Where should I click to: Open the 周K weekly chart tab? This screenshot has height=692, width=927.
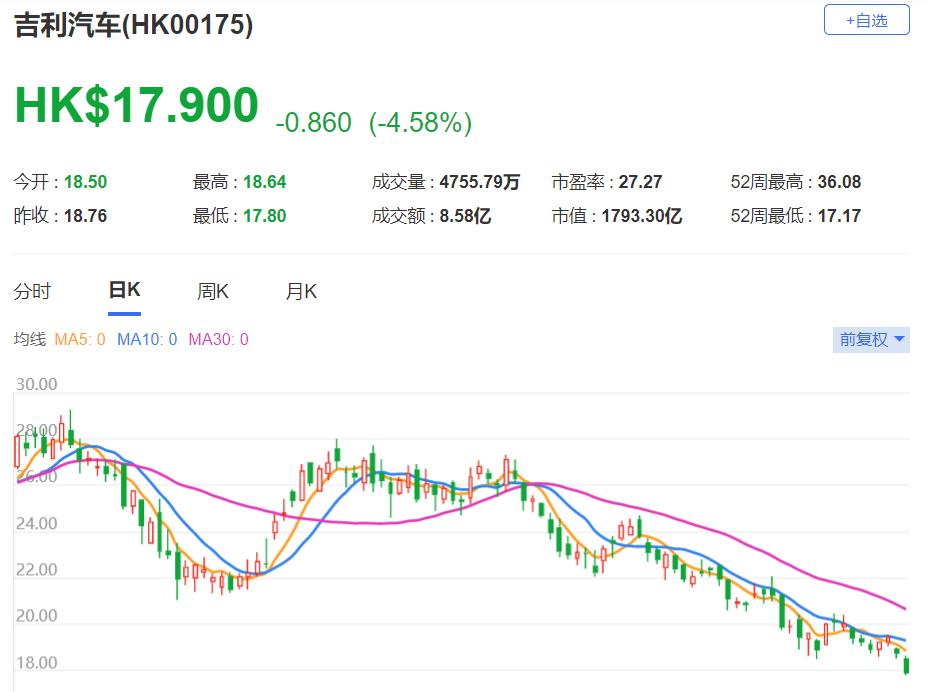pyautogui.click(x=213, y=291)
